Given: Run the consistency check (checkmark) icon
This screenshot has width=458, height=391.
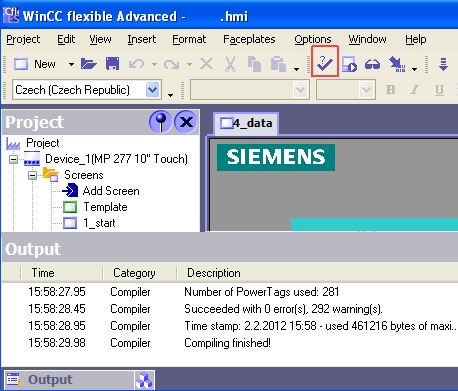Looking at the screenshot, I should tap(325, 62).
